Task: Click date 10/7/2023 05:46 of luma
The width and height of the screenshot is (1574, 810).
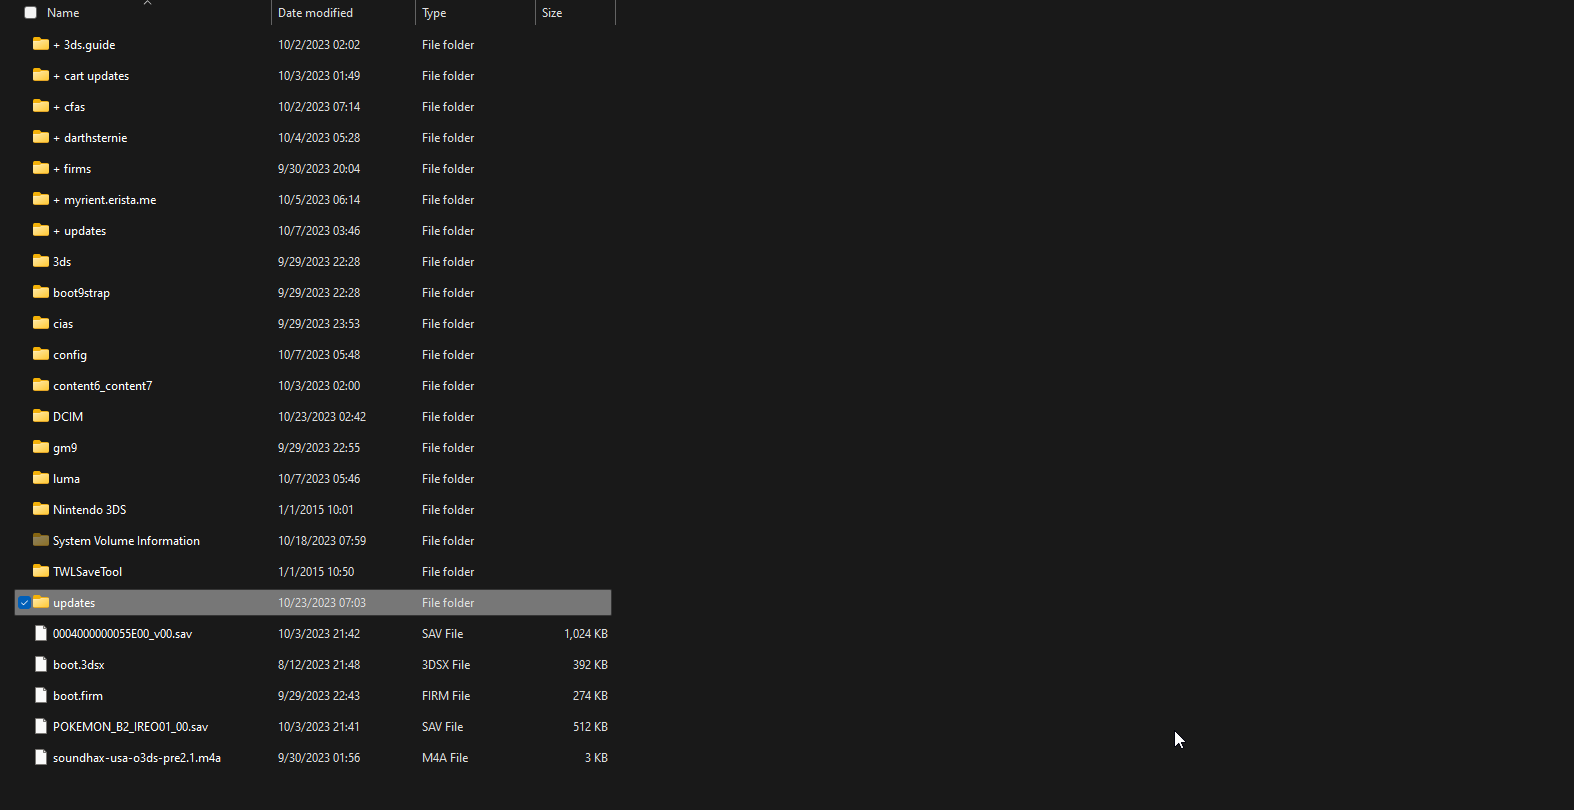Action: (x=319, y=479)
